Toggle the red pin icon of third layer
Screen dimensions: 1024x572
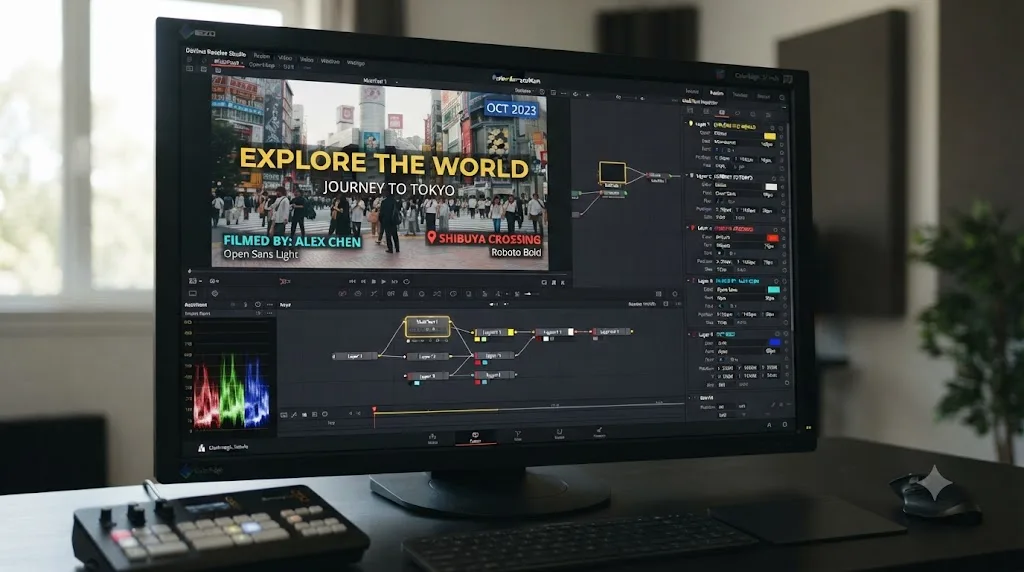[694, 229]
